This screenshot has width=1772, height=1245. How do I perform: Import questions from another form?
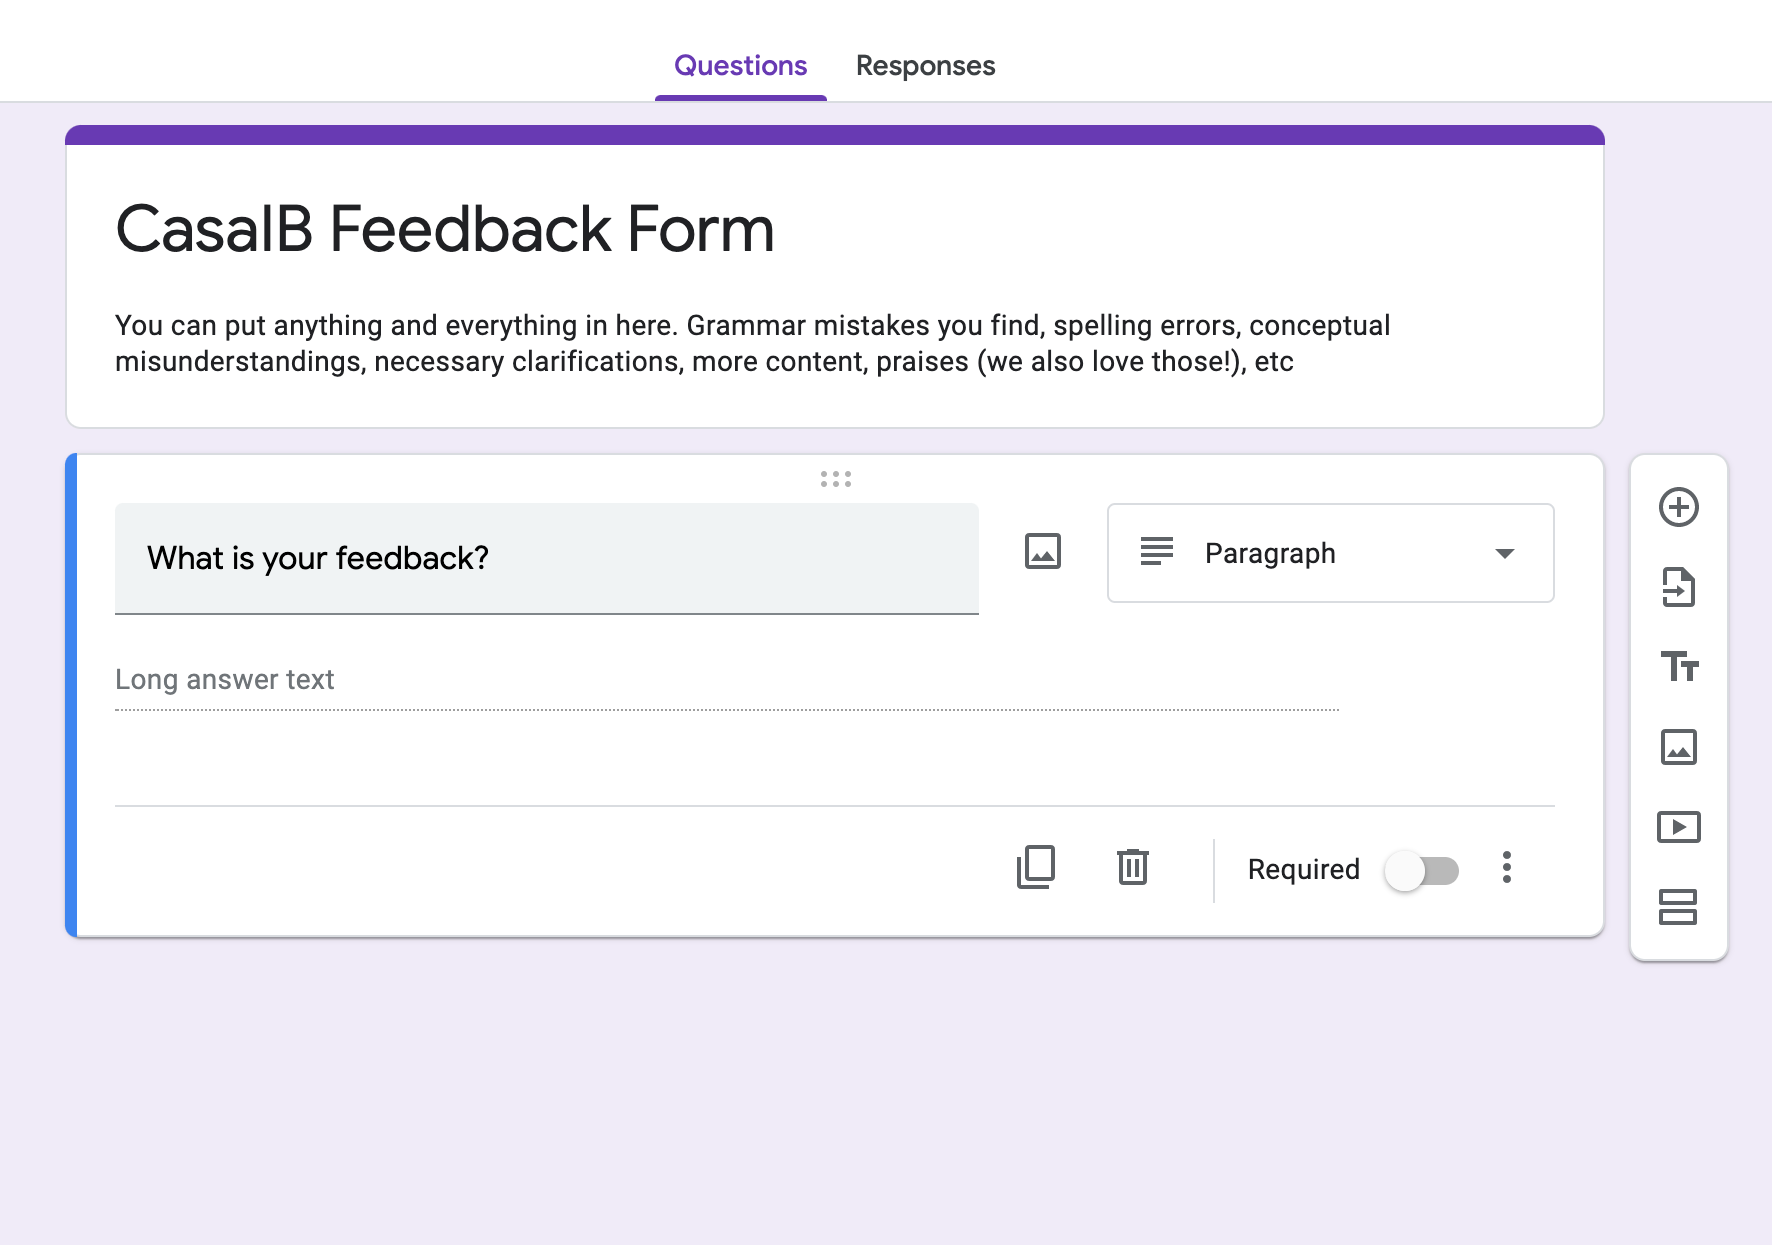[1679, 587]
